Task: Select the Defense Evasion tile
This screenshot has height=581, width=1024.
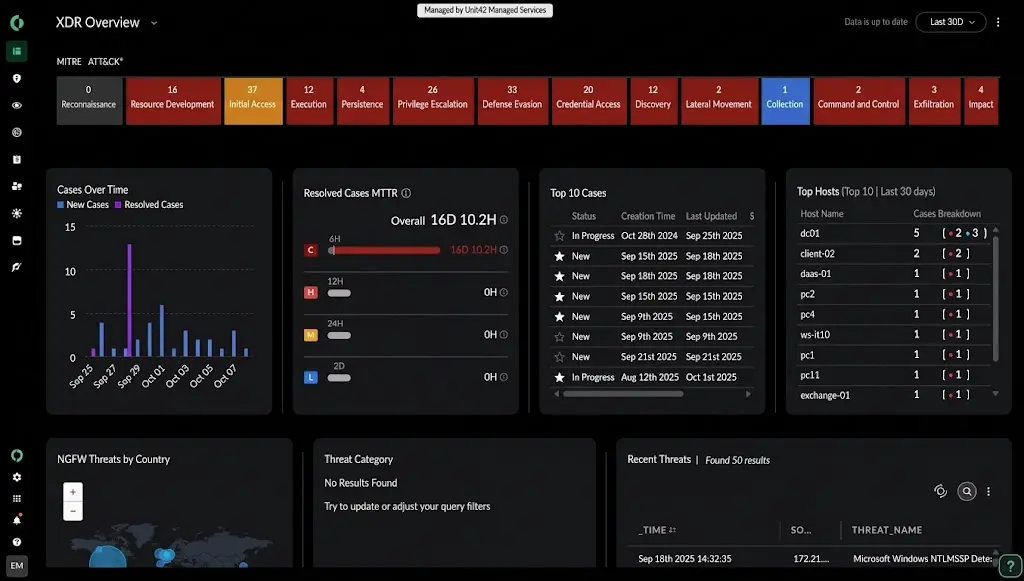Action: tap(513, 101)
